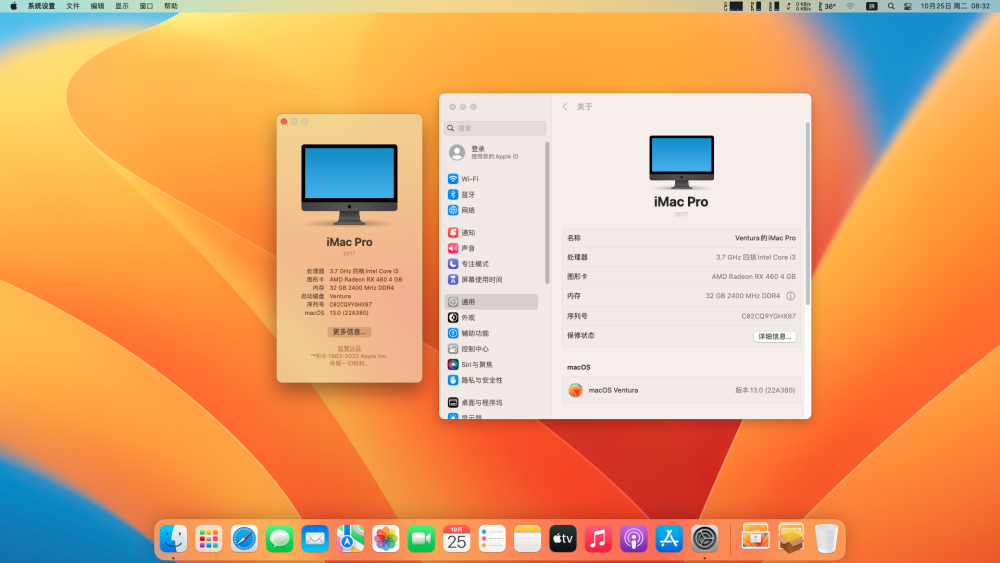Open the 系统设置 menu
1000x563 pixels.
(41, 6)
